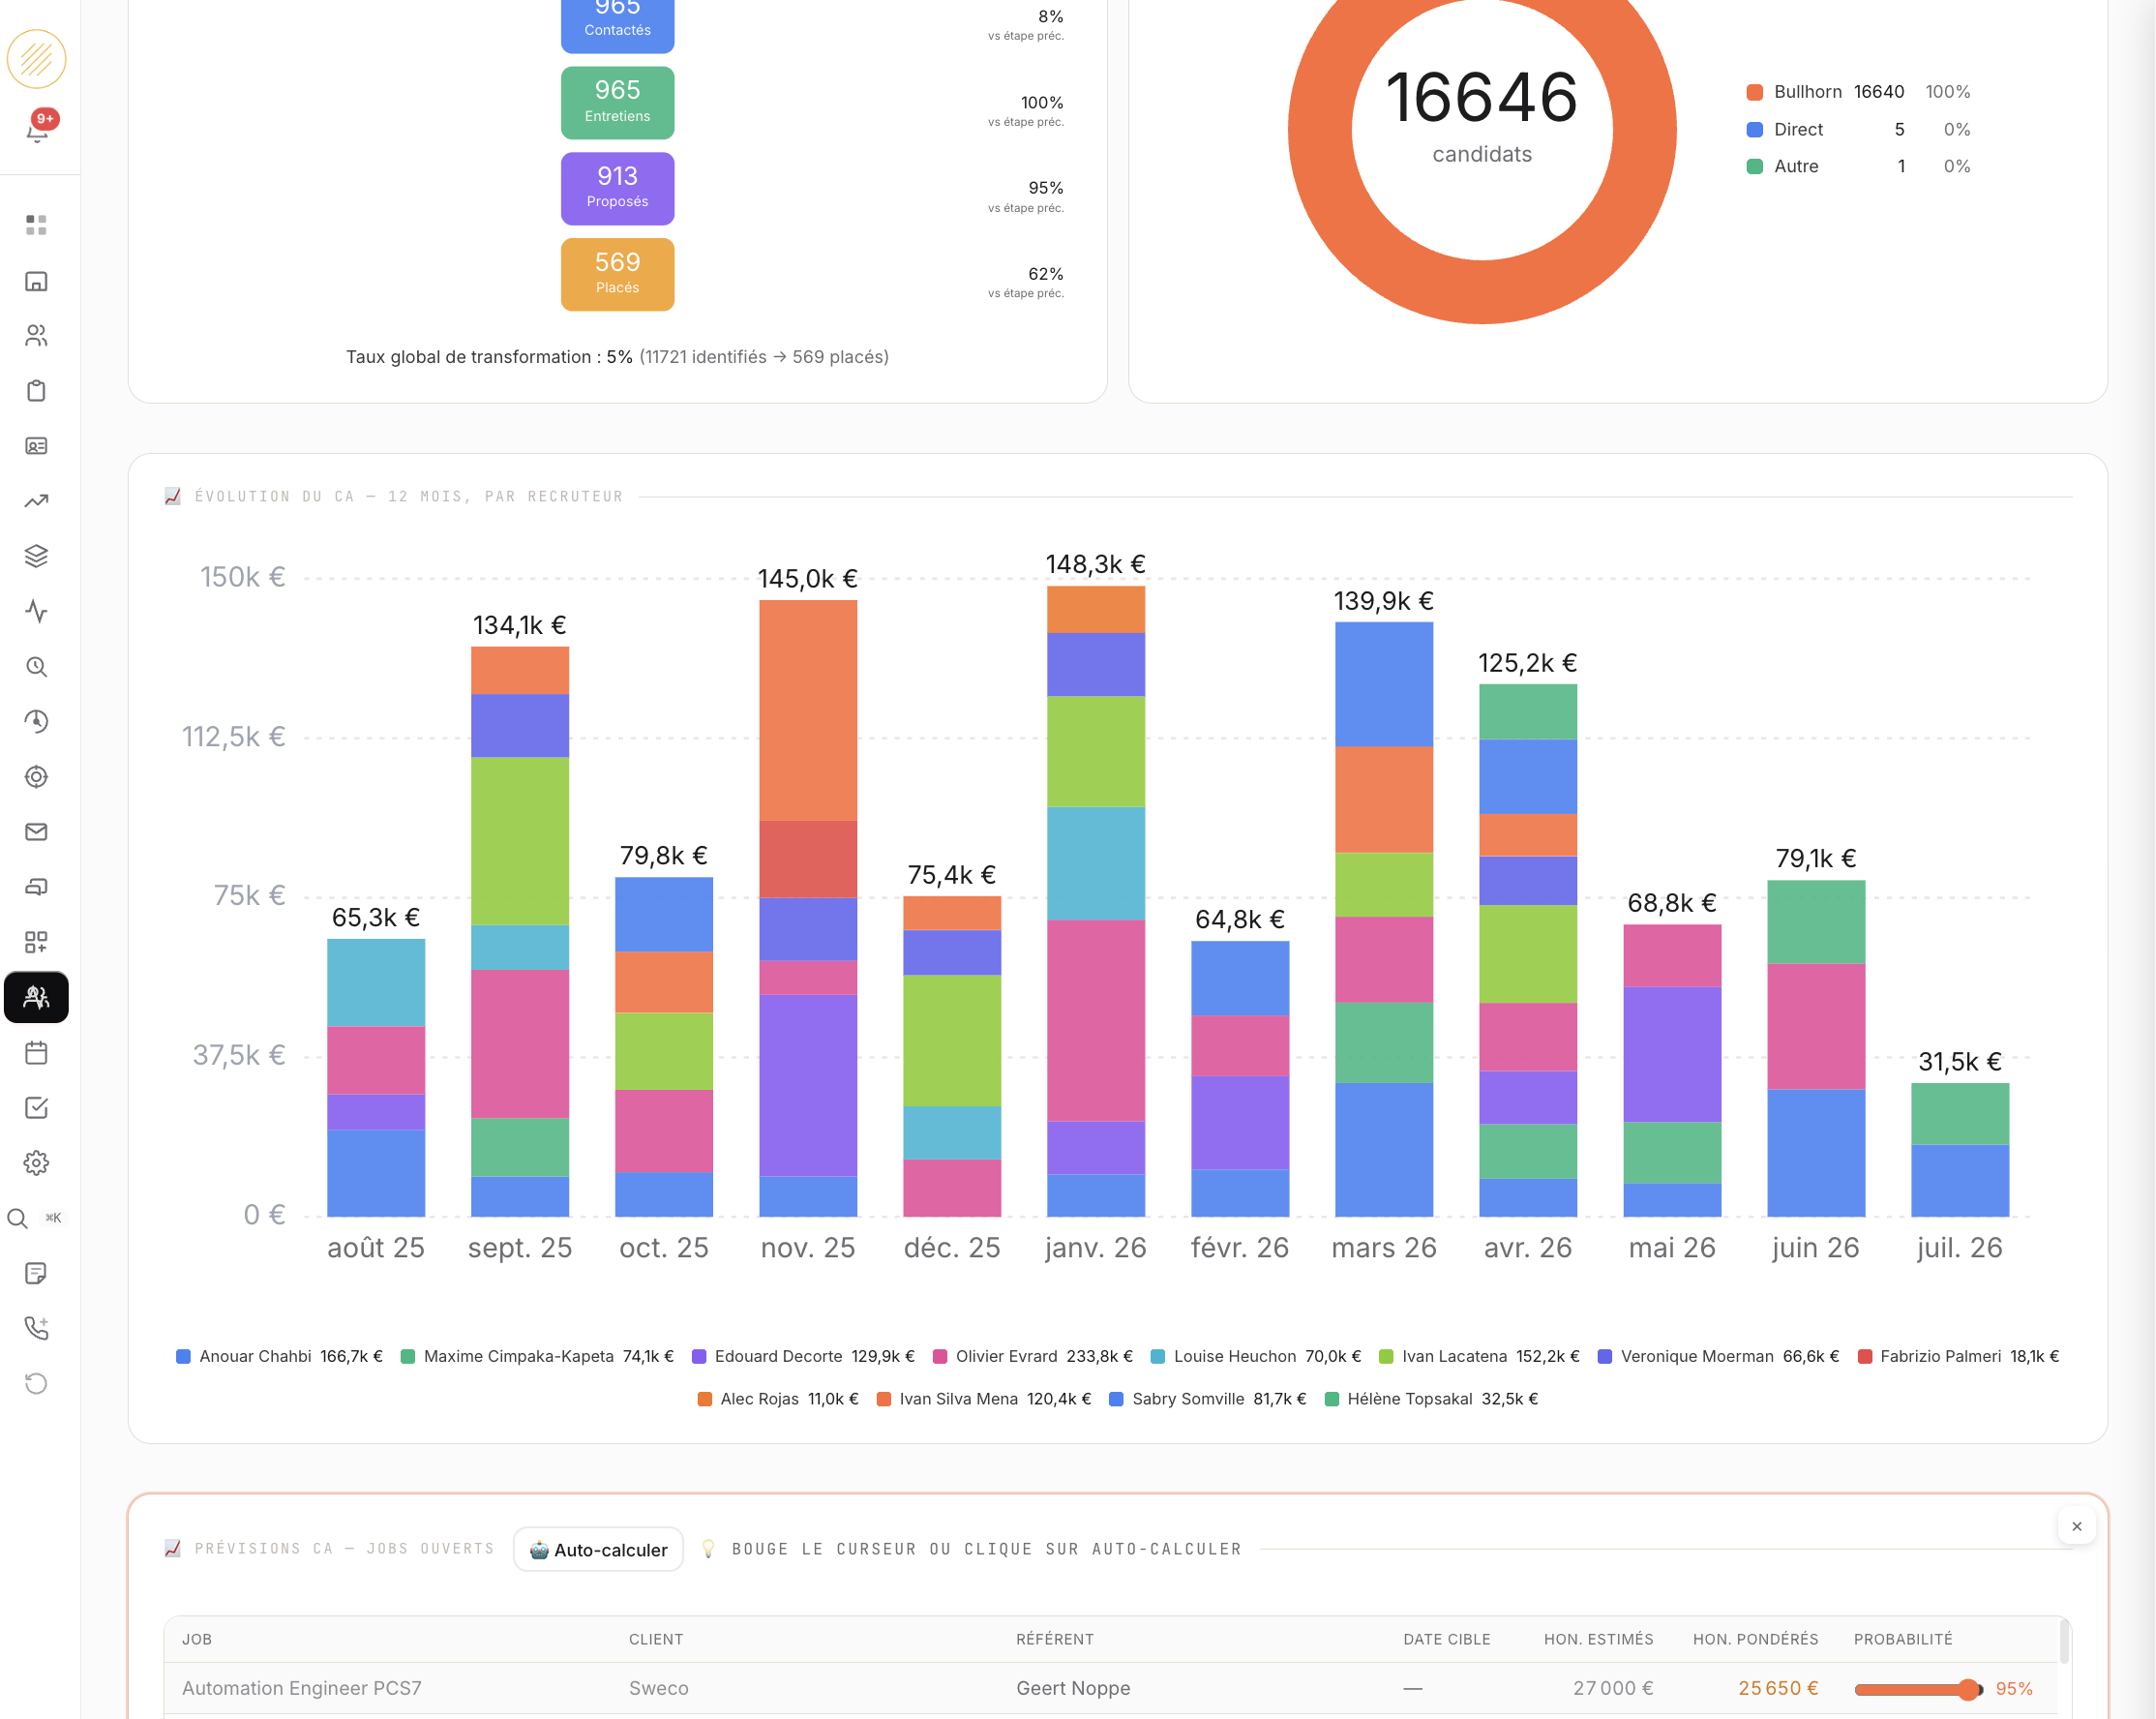Open the mail envelope icon in sidebar
The width and height of the screenshot is (2156, 1719).
pyautogui.click(x=37, y=832)
